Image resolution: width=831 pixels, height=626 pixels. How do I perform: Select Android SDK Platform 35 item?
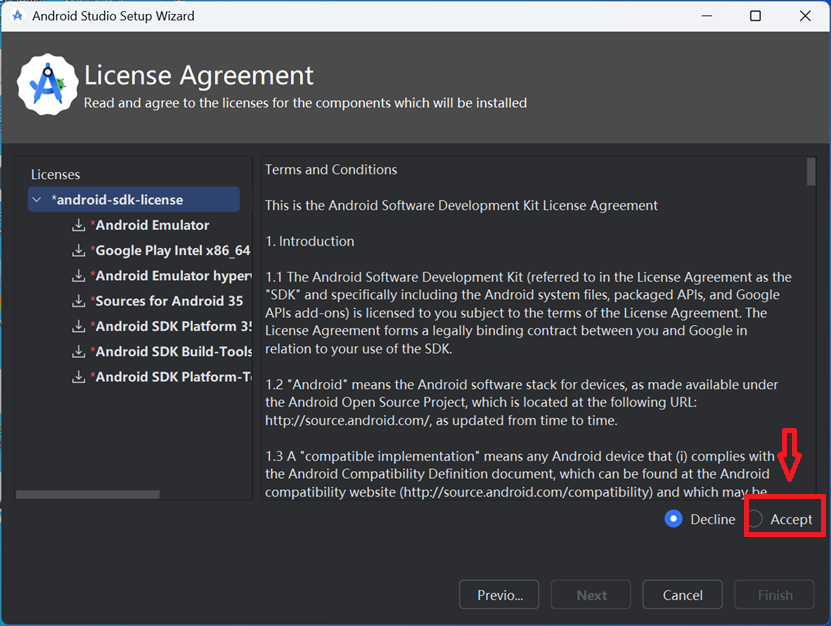coord(171,326)
